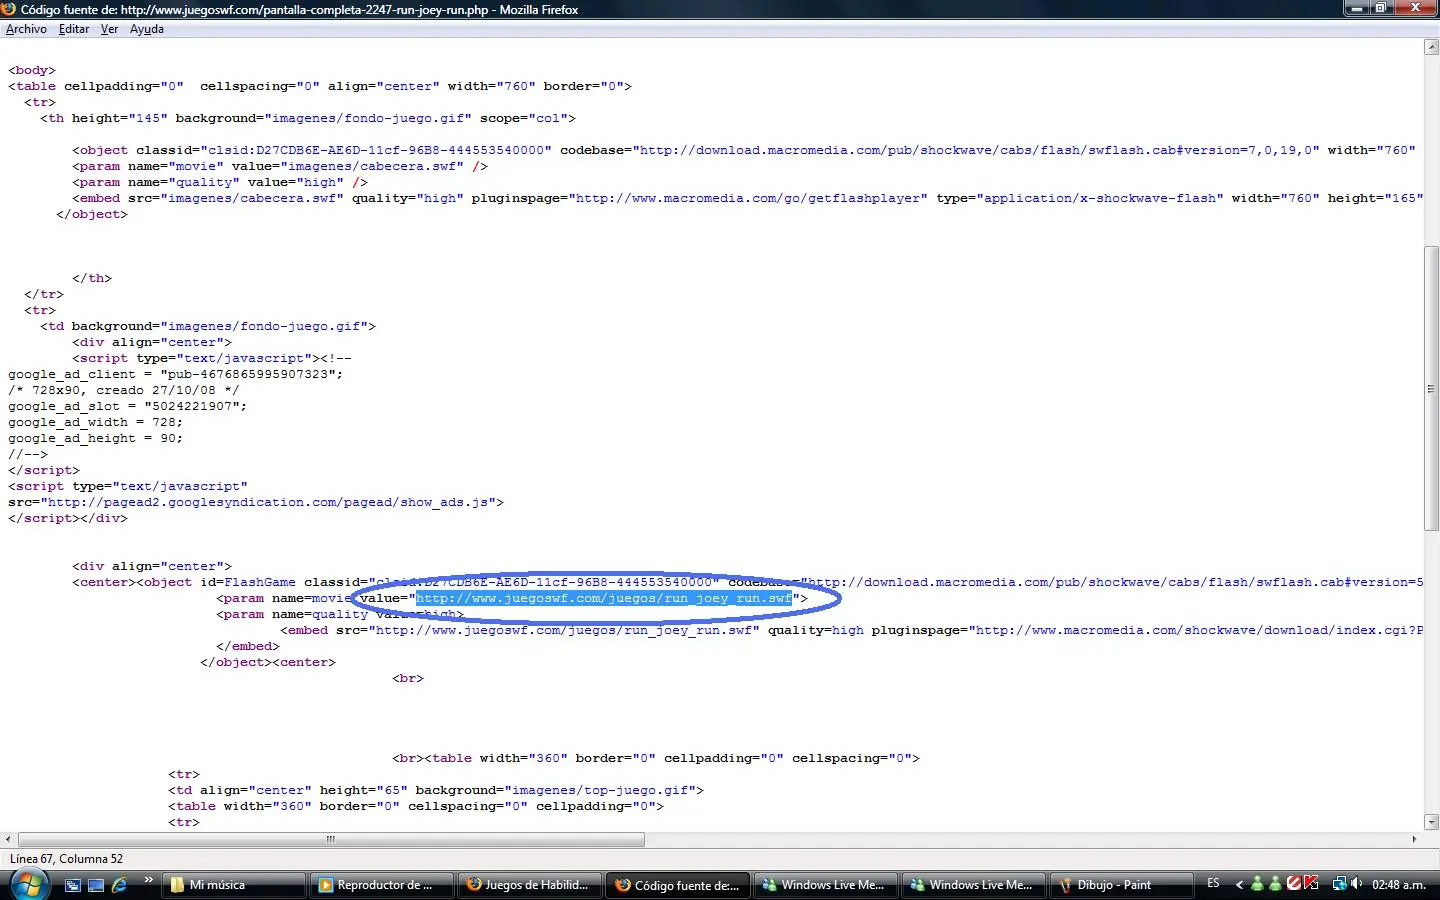1440x900 pixels.
Task: Select the Código fuente de... taskbar button
Action: click(x=679, y=885)
